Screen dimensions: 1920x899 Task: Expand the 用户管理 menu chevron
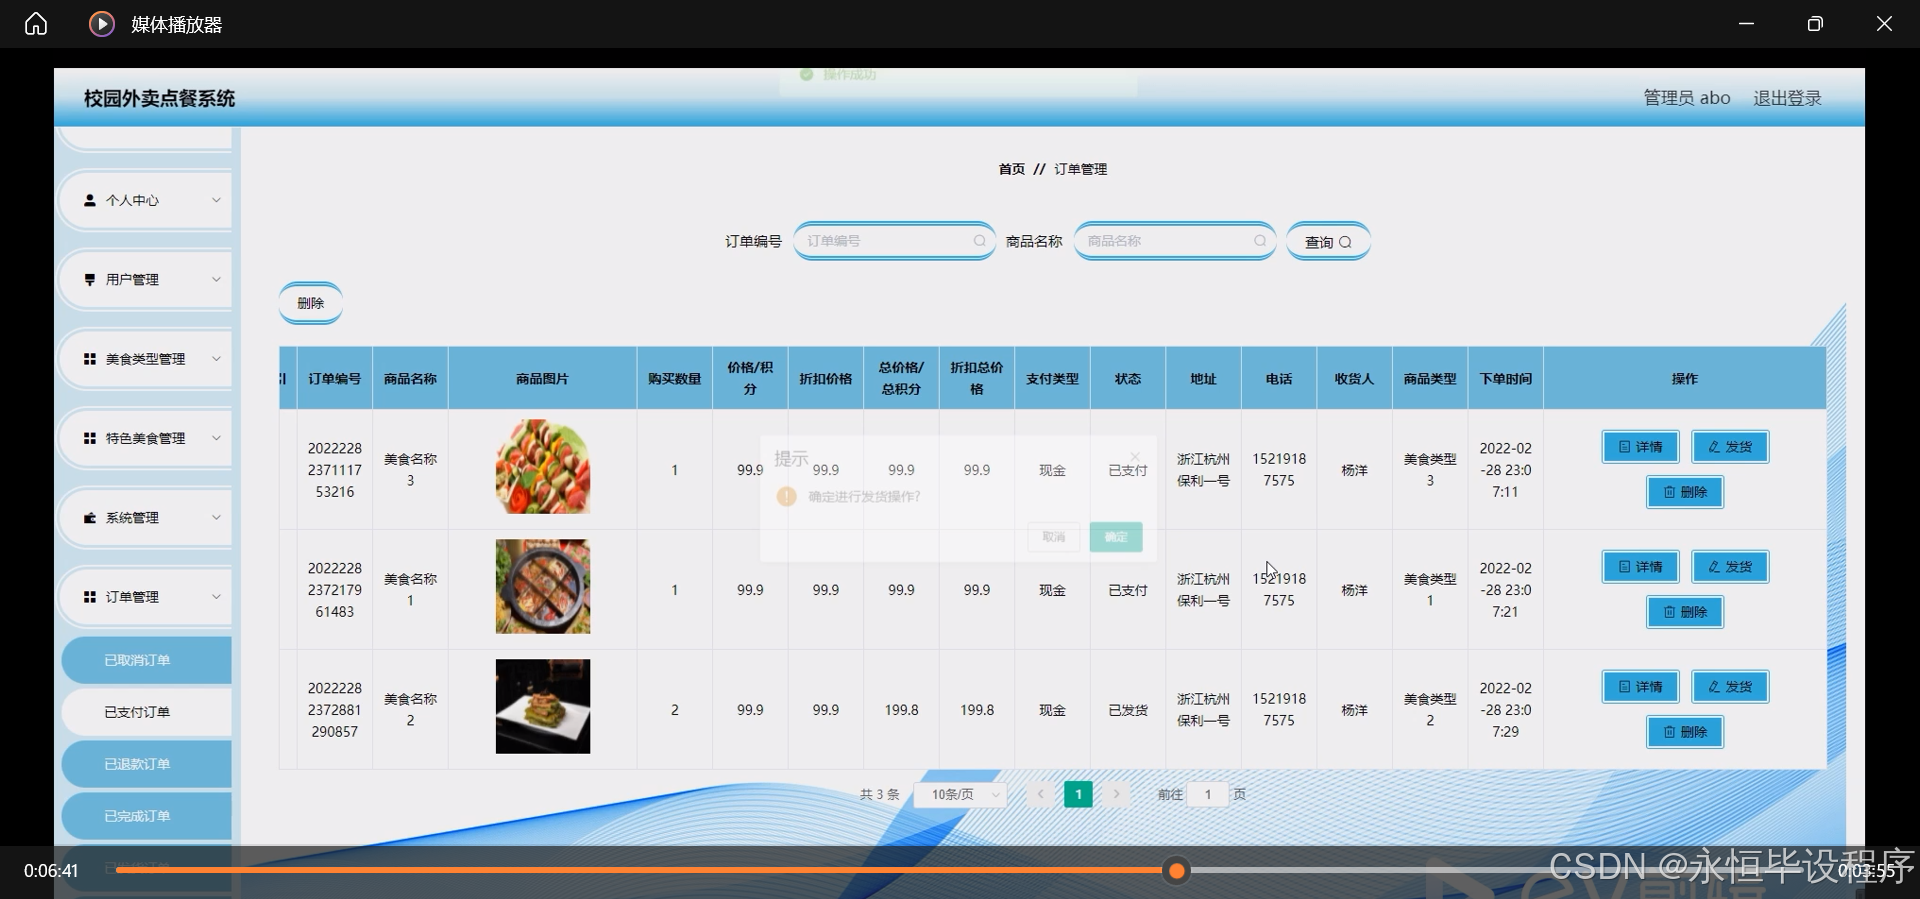[x=216, y=279]
